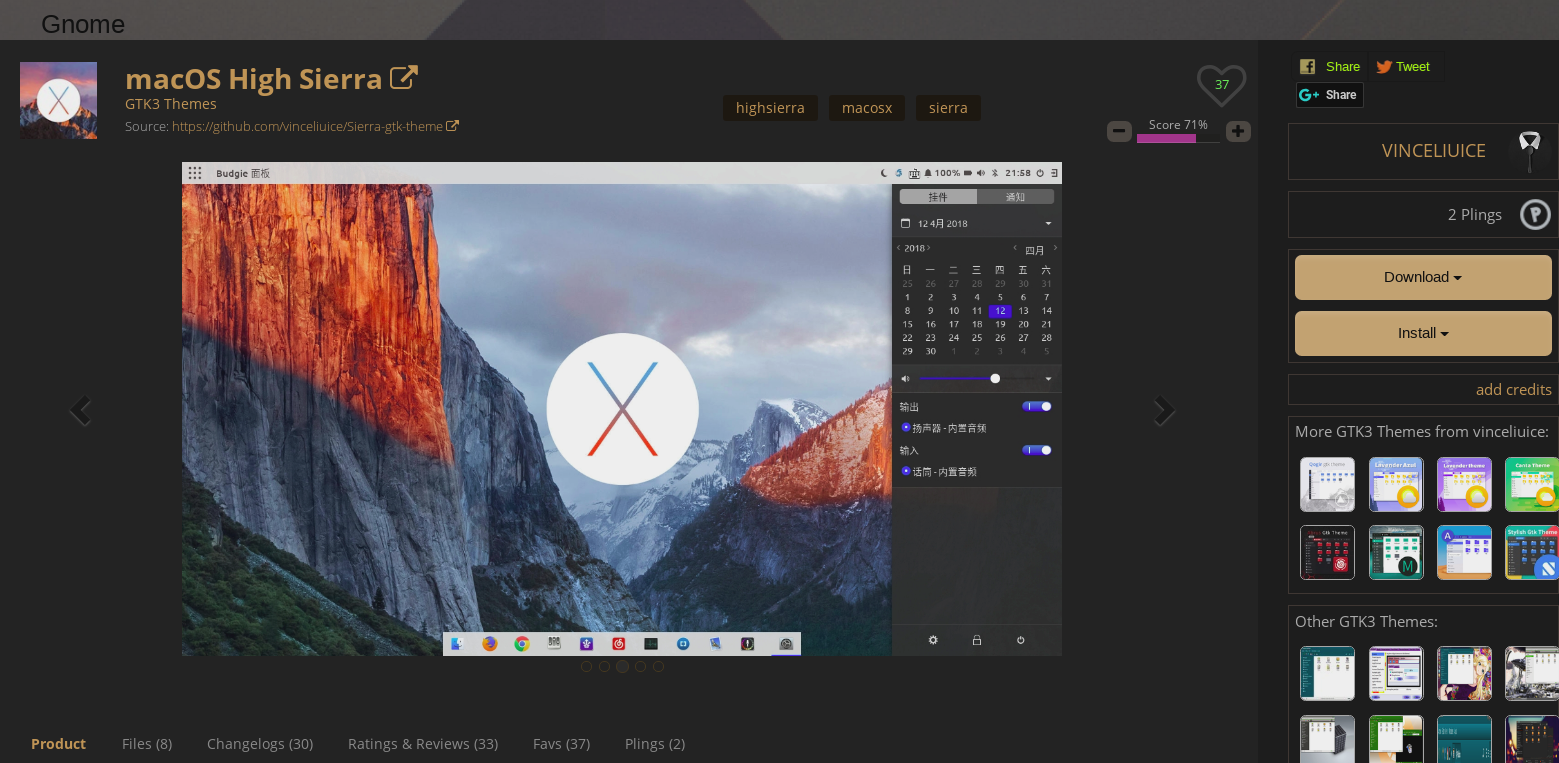The width and height of the screenshot is (1559, 763).
Task: Open the anime girl theme thumbnail under Other GTK3 Themes
Action: (x=1464, y=673)
